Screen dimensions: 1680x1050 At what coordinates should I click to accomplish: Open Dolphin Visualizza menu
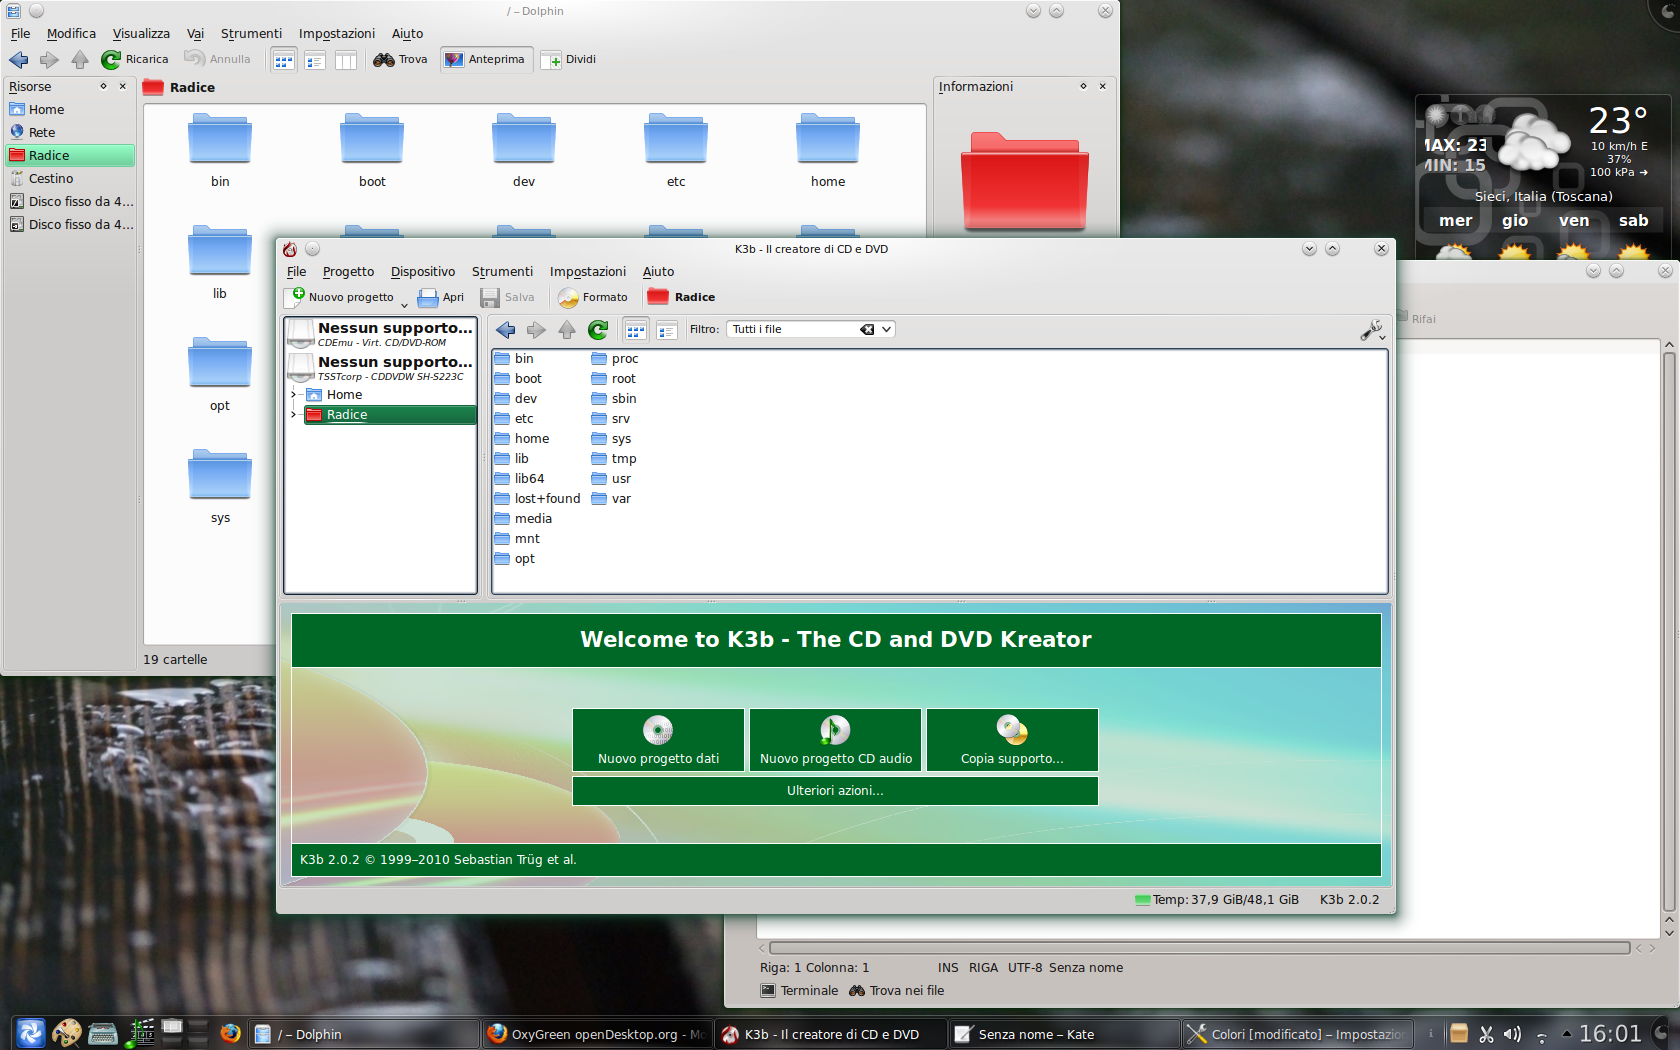[141, 34]
